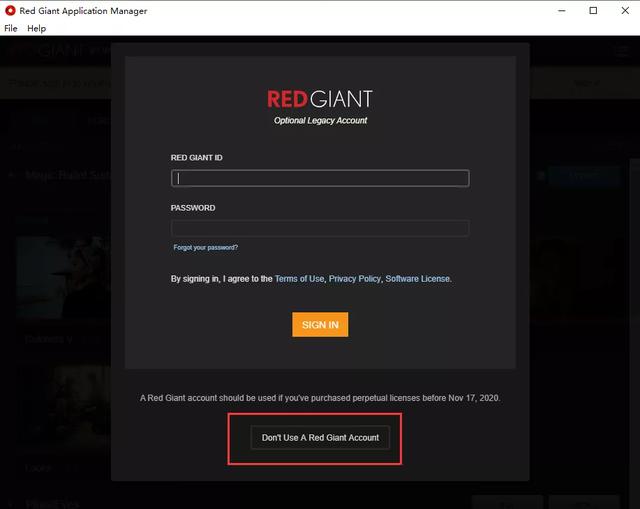The height and width of the screenshot is (509, 640).
Task: Click the orange SIGN IN button
Action: 320,325
